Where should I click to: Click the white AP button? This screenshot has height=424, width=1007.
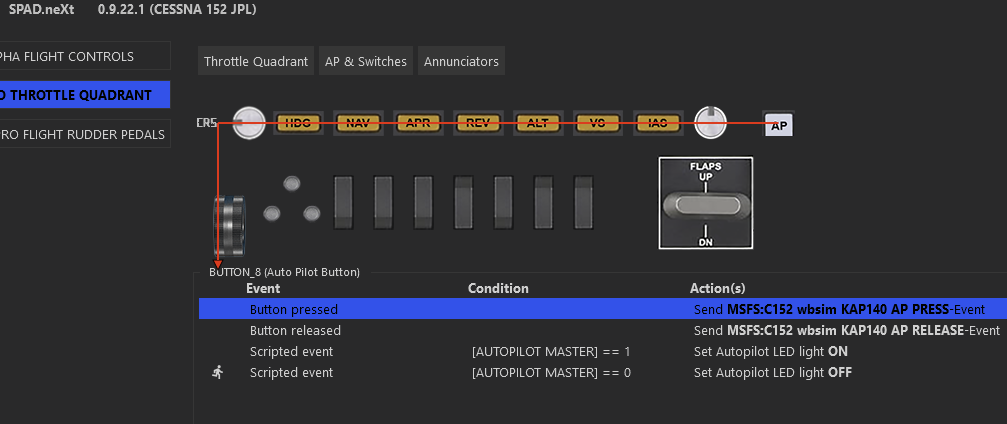pos(778,125)
